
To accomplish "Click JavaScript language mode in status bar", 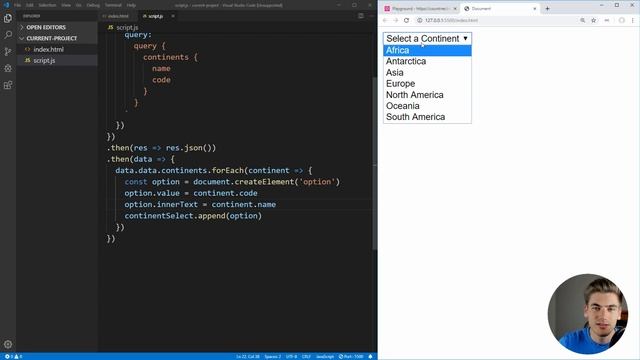I will pyautogui.click(x=325, y=356).
